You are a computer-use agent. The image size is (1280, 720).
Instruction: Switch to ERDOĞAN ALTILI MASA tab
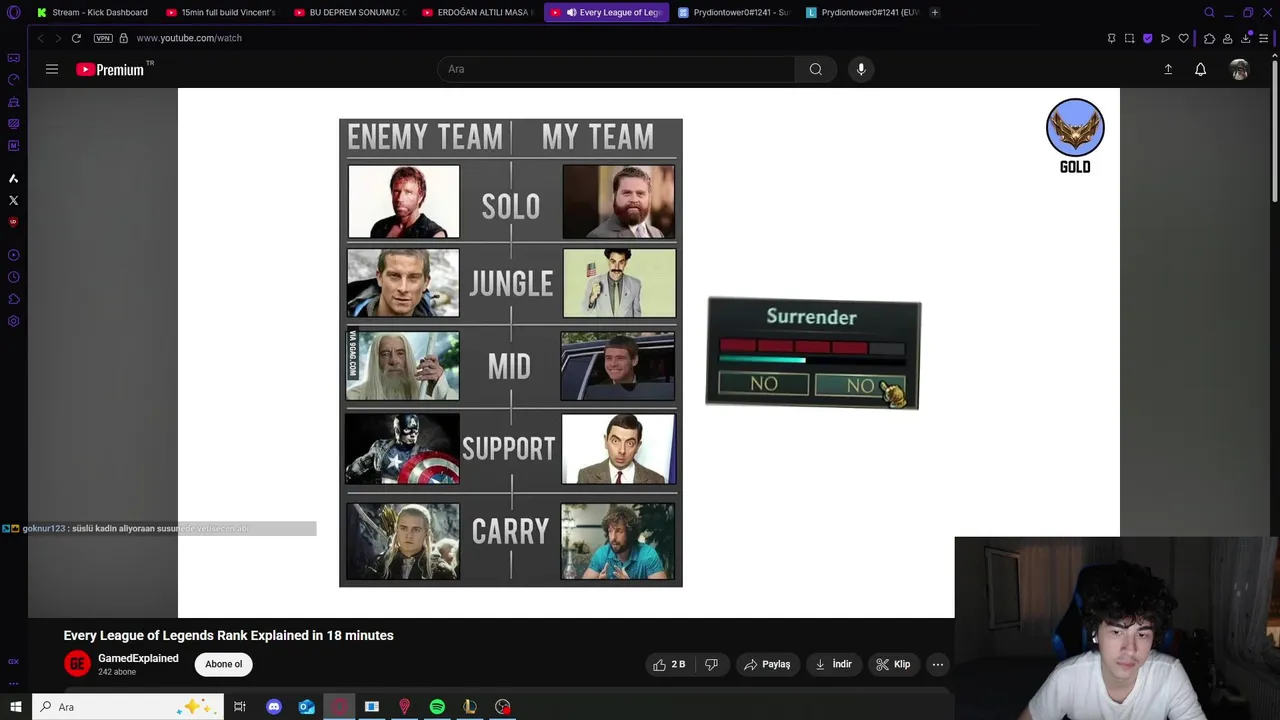point(477,12)
